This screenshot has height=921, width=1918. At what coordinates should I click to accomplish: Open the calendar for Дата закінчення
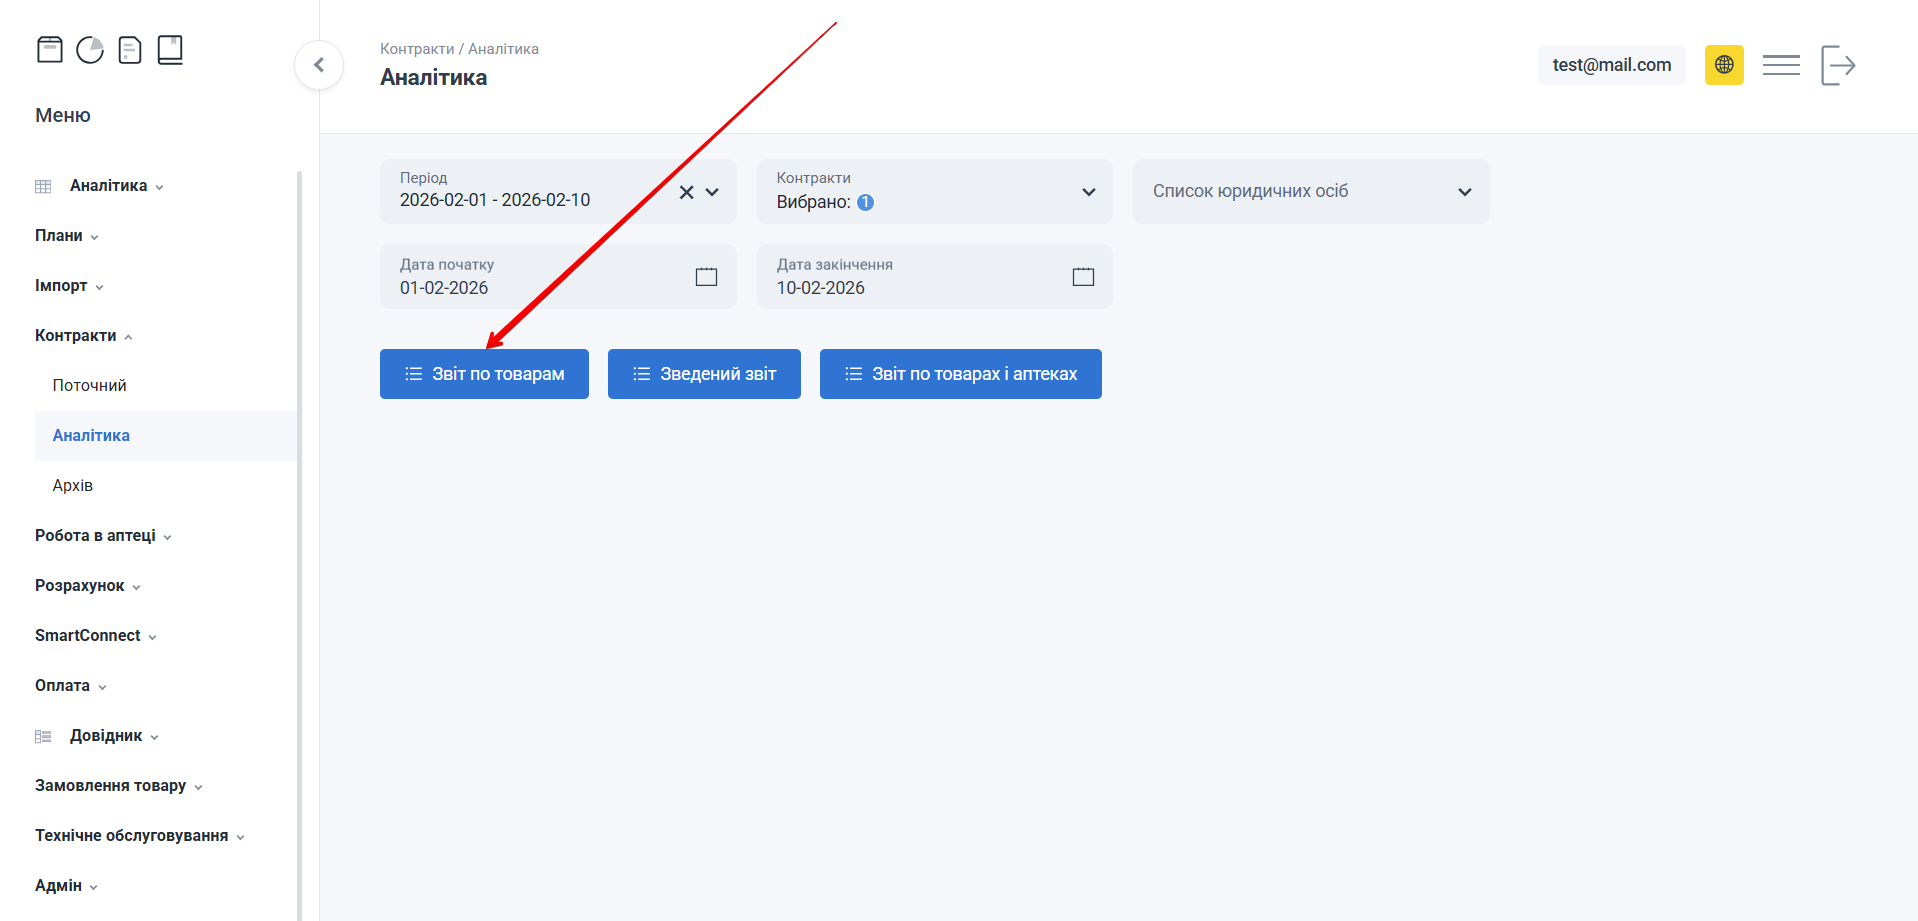[1083, 277]
